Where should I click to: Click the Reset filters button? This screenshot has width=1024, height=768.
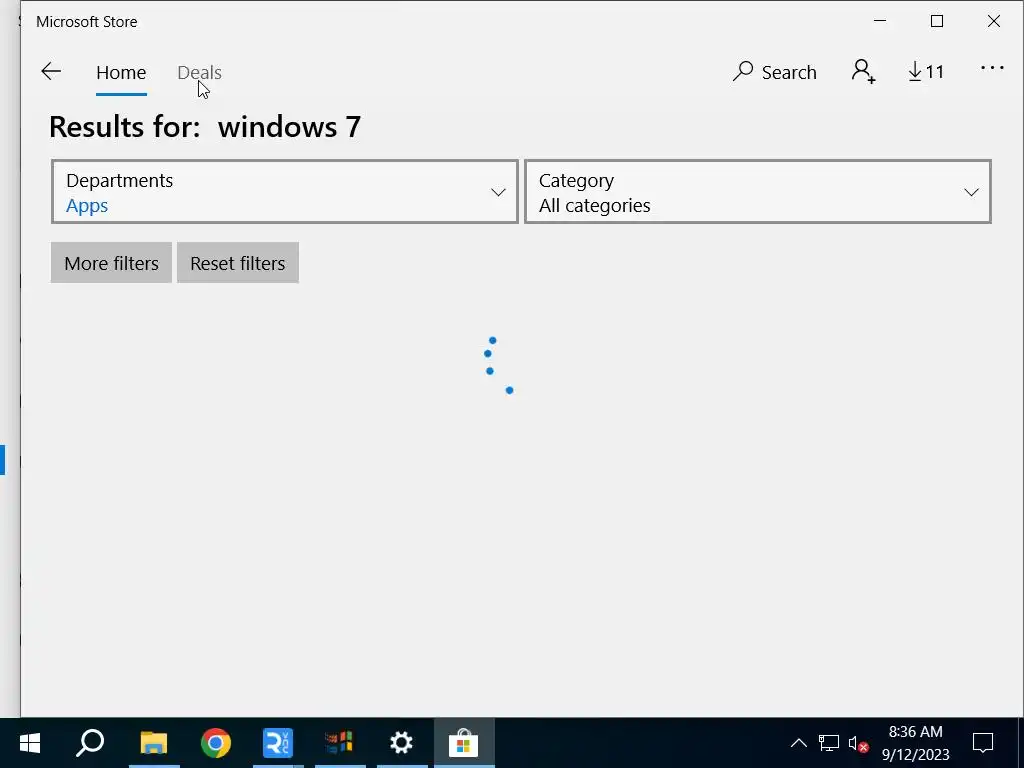238,263
